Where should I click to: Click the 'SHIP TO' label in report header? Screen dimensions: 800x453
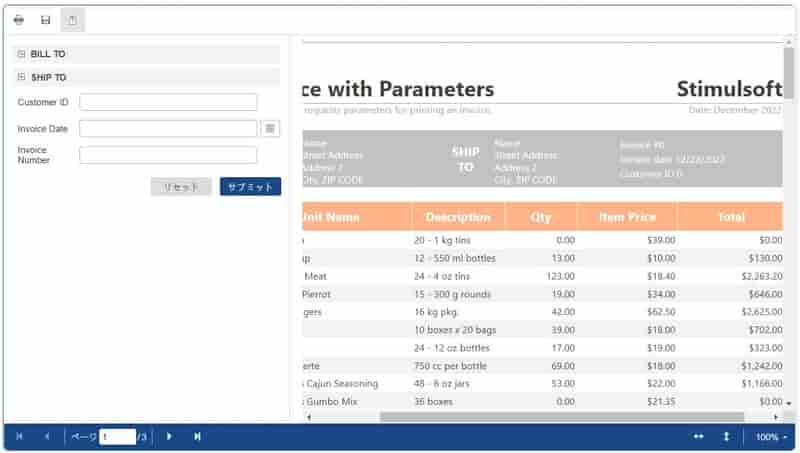465,159
